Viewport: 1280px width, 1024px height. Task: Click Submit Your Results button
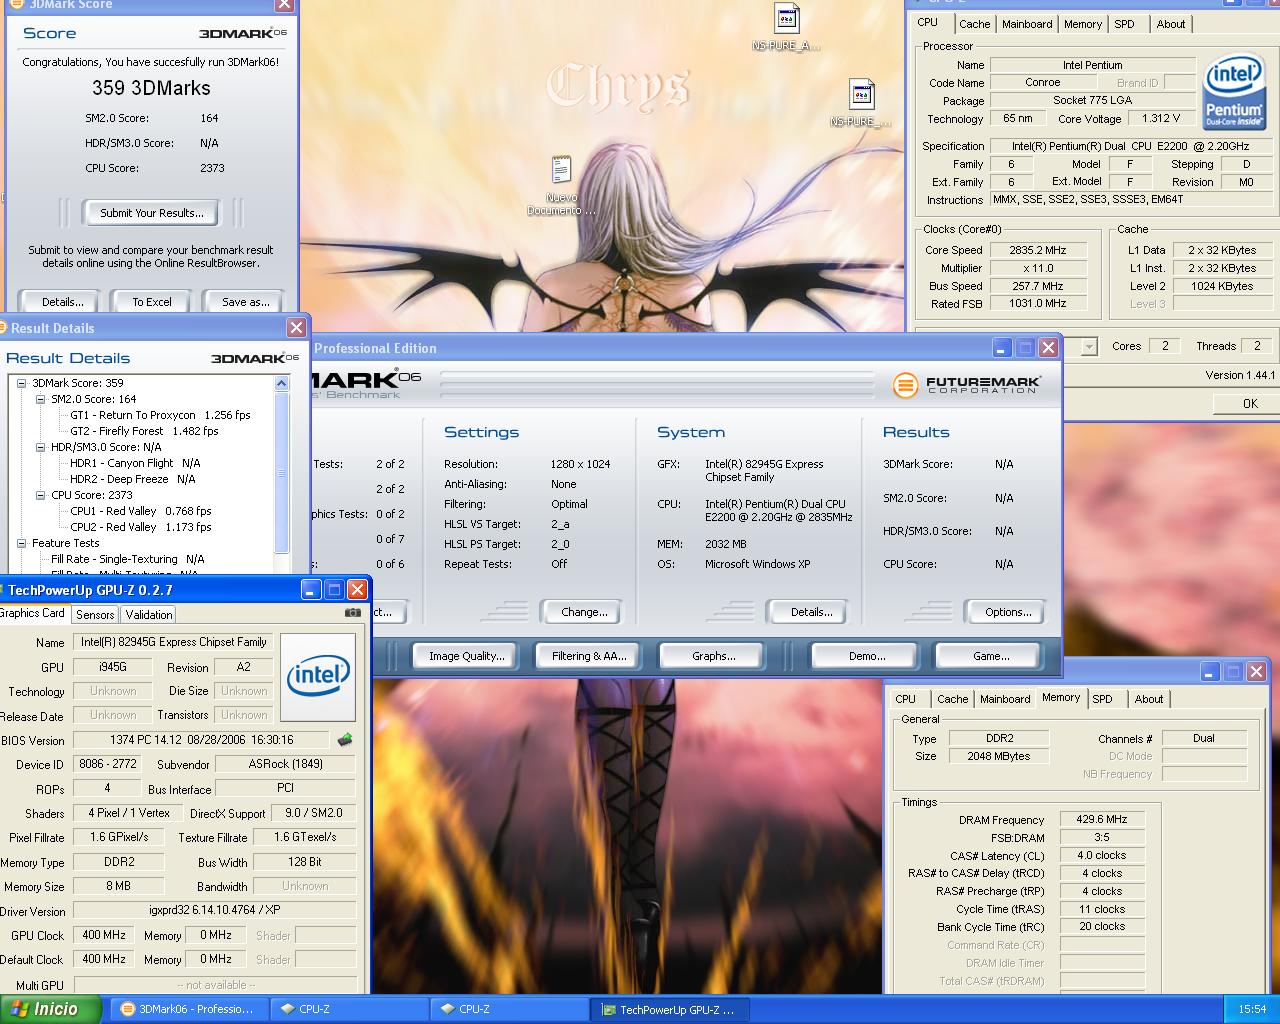[152, 213]
